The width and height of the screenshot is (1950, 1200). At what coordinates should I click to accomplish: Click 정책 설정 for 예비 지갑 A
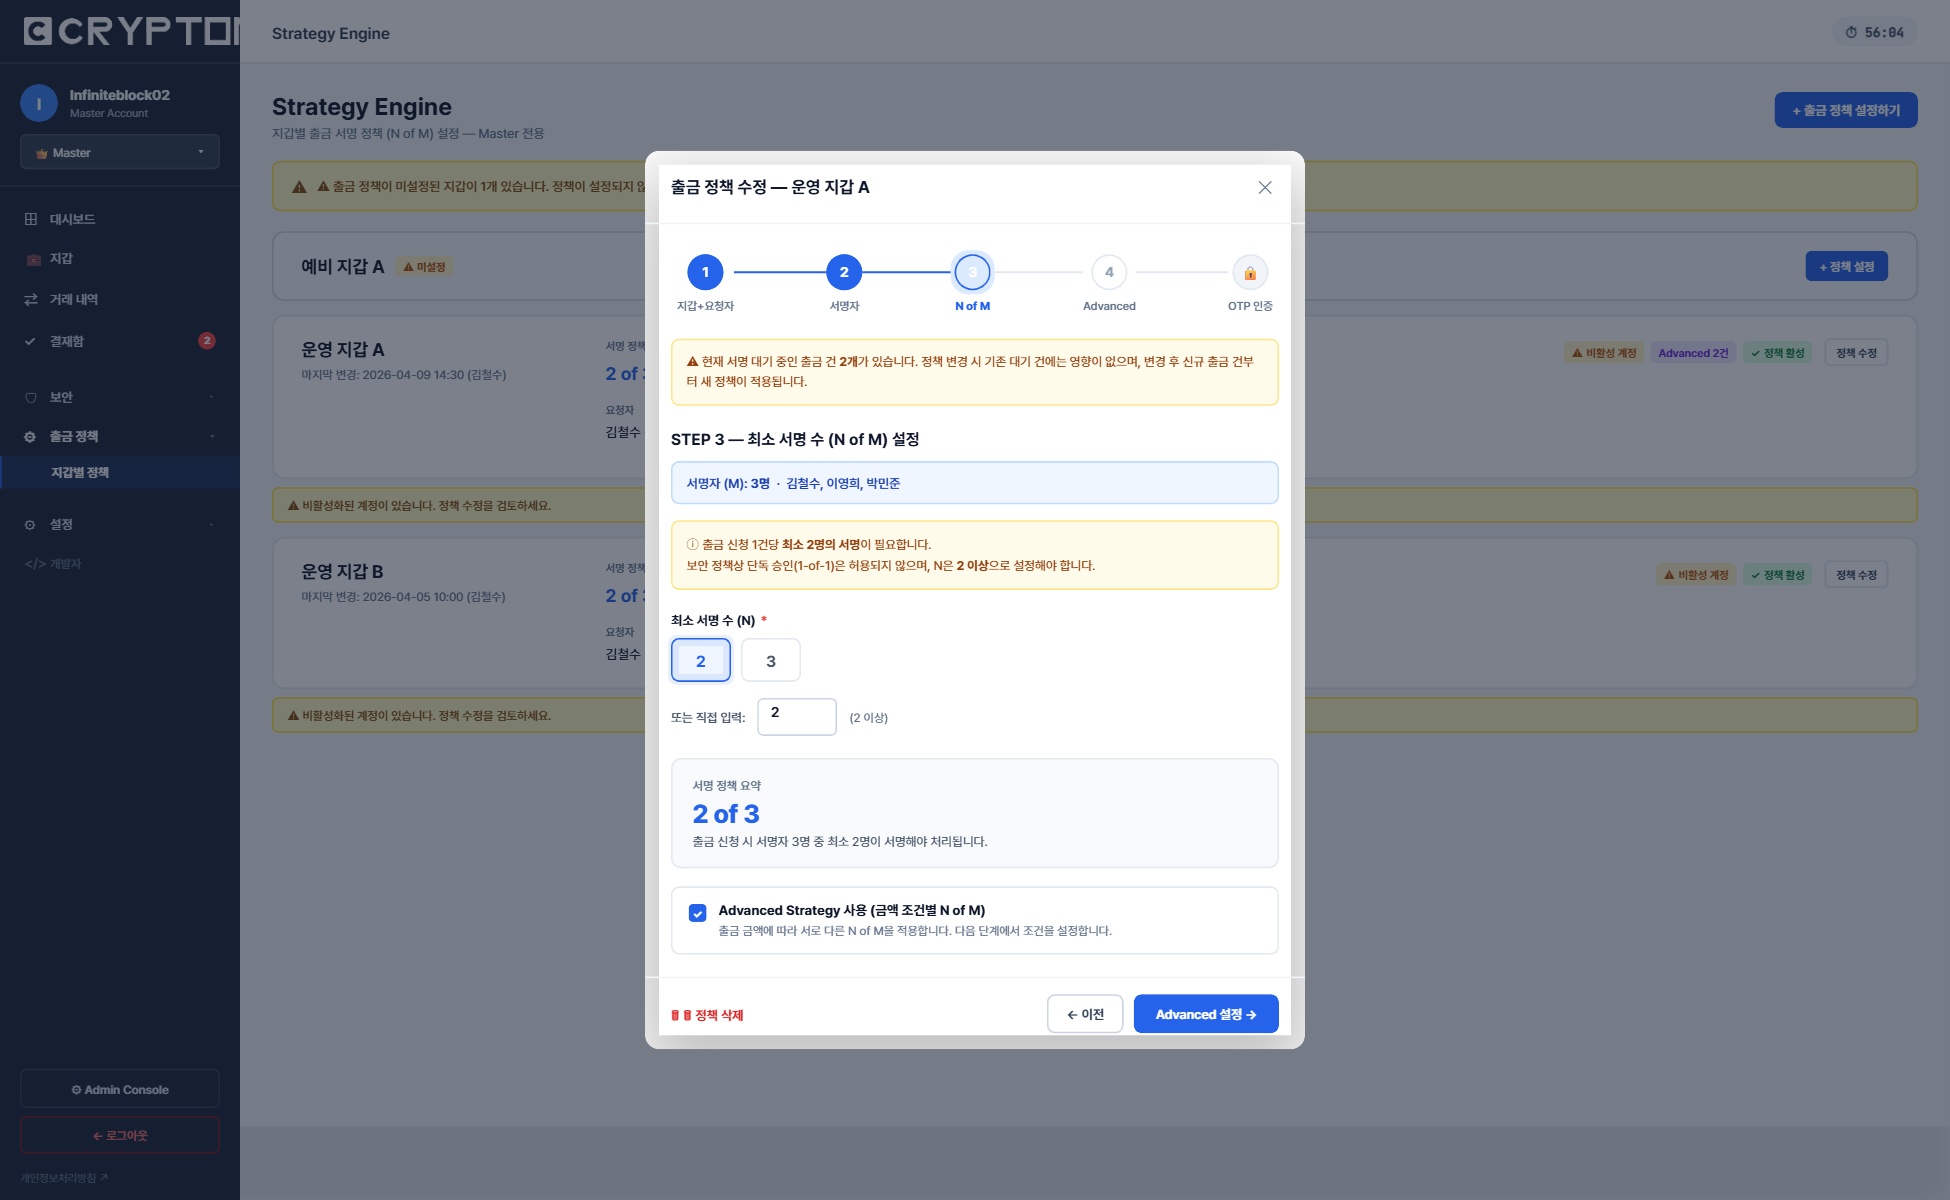click(x=1846, y=266)
